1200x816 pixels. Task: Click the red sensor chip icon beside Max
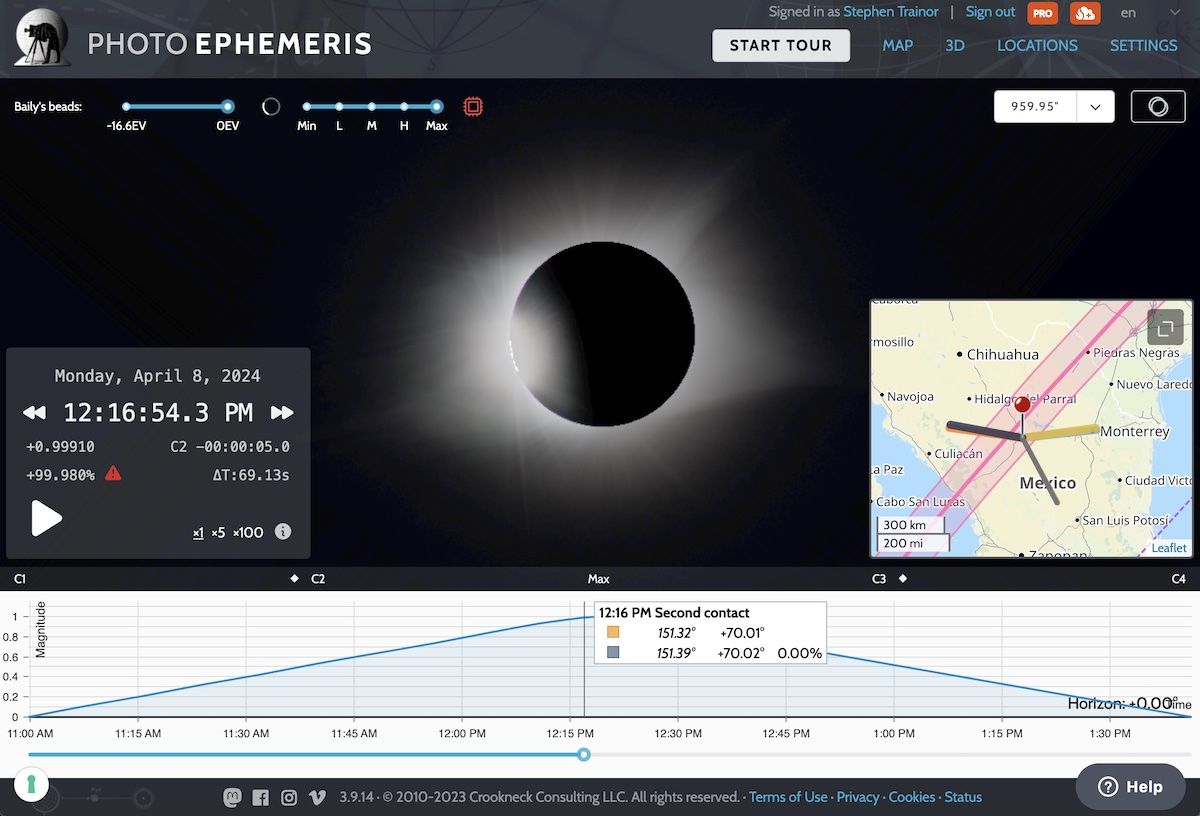(x=472, y=106)
